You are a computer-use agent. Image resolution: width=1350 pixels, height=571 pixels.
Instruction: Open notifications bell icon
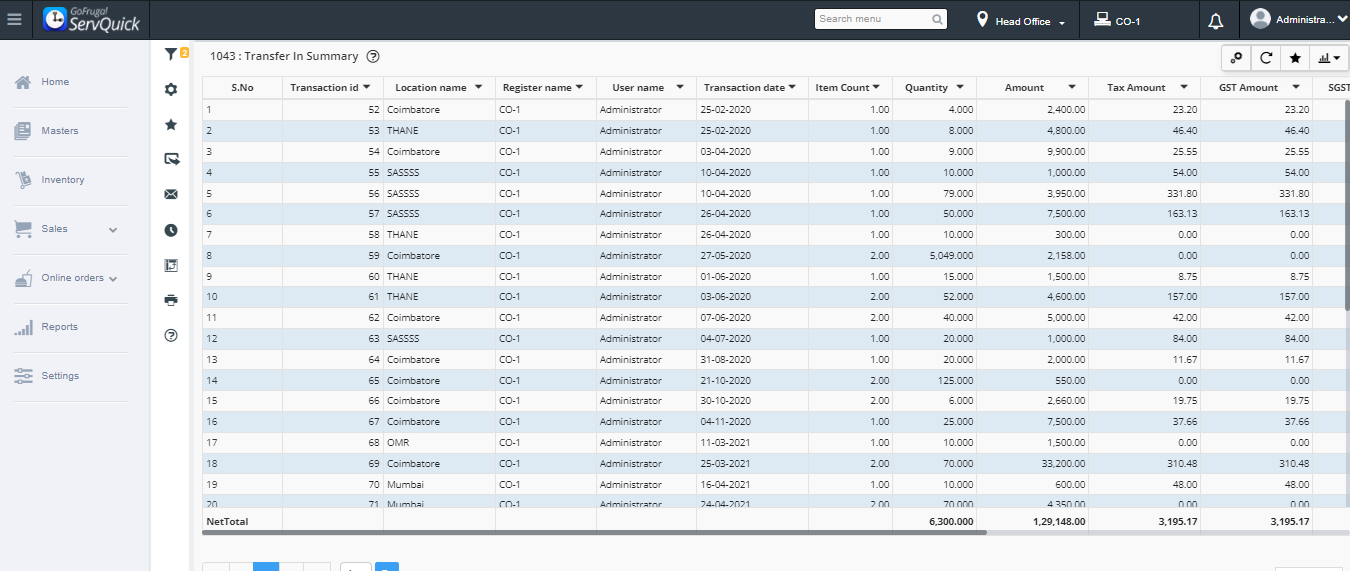coord(1216,21)
